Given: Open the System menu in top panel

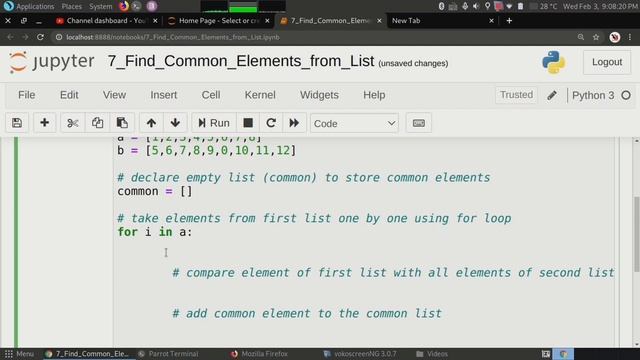Looking at the screenshot, I should coord(100,6).
